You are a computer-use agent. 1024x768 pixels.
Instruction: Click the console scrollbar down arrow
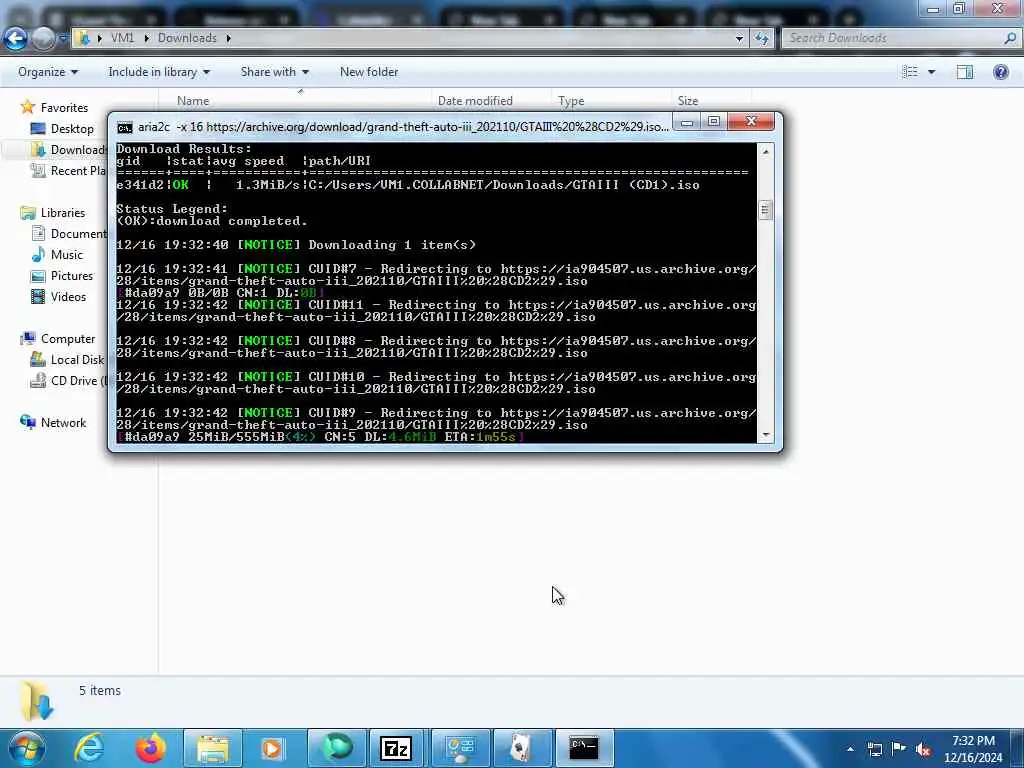[x=765, y=435]
